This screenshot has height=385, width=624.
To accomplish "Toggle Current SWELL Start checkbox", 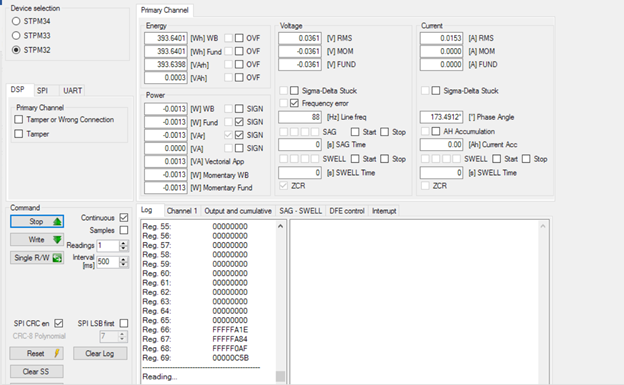I will tap(497, 159).
